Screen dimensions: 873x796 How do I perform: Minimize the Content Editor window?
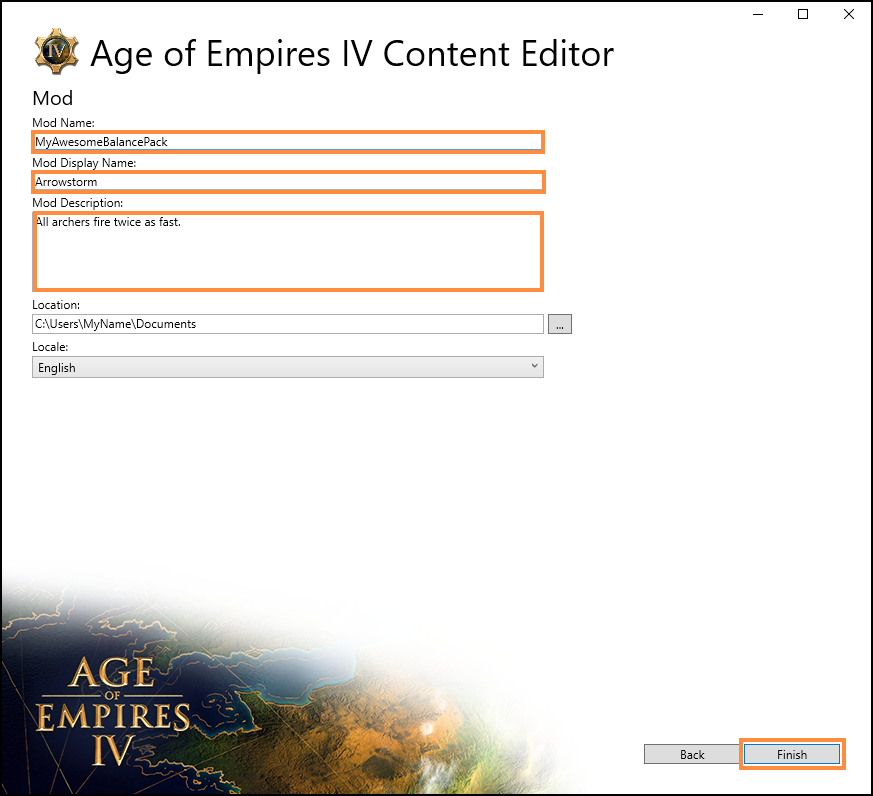pos(758,14)
